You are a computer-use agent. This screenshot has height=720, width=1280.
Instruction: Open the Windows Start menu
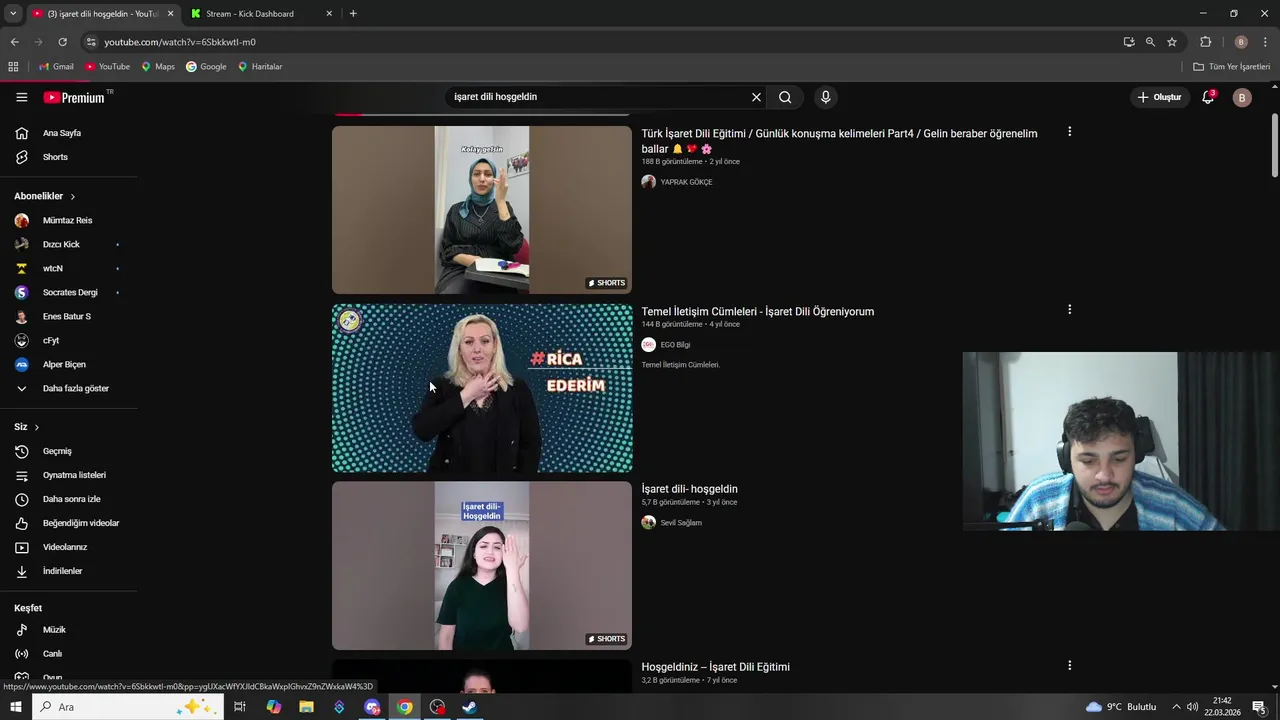tap(15, 707)
